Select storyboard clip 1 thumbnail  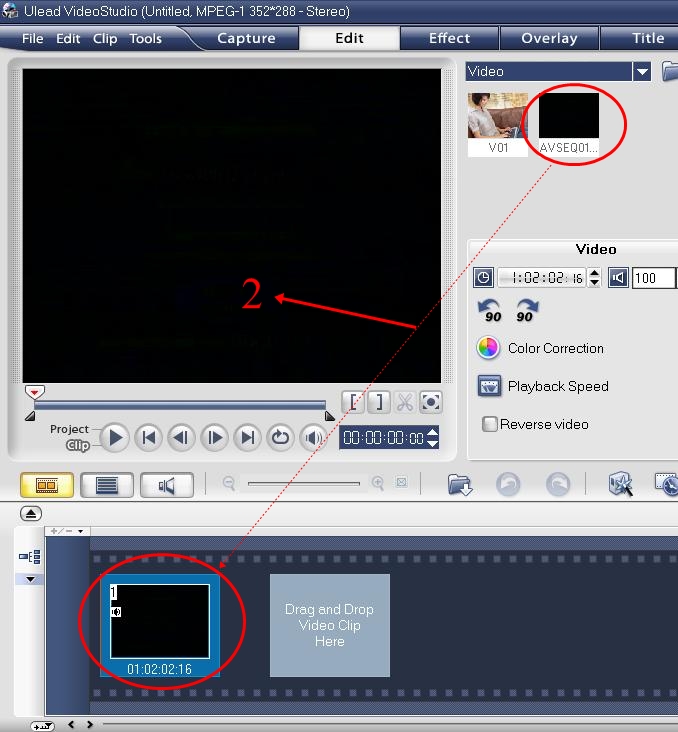click(x=160, y=625)
